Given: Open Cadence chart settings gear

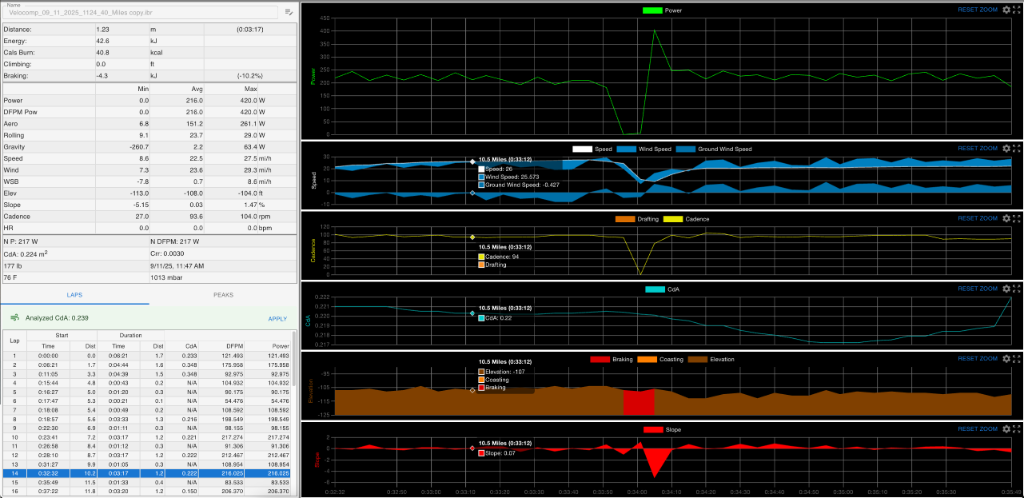Looking at the screenshot, I should coord(1006,218).
